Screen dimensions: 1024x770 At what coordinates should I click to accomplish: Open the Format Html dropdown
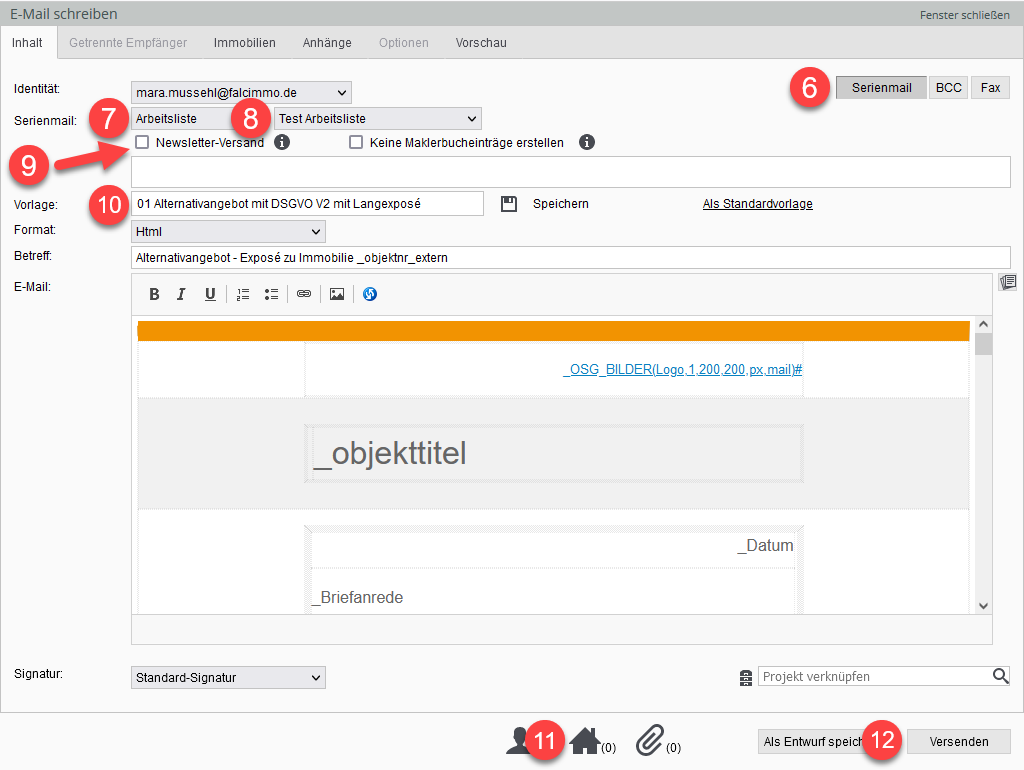pyautogui.click(x=228, y=231)
